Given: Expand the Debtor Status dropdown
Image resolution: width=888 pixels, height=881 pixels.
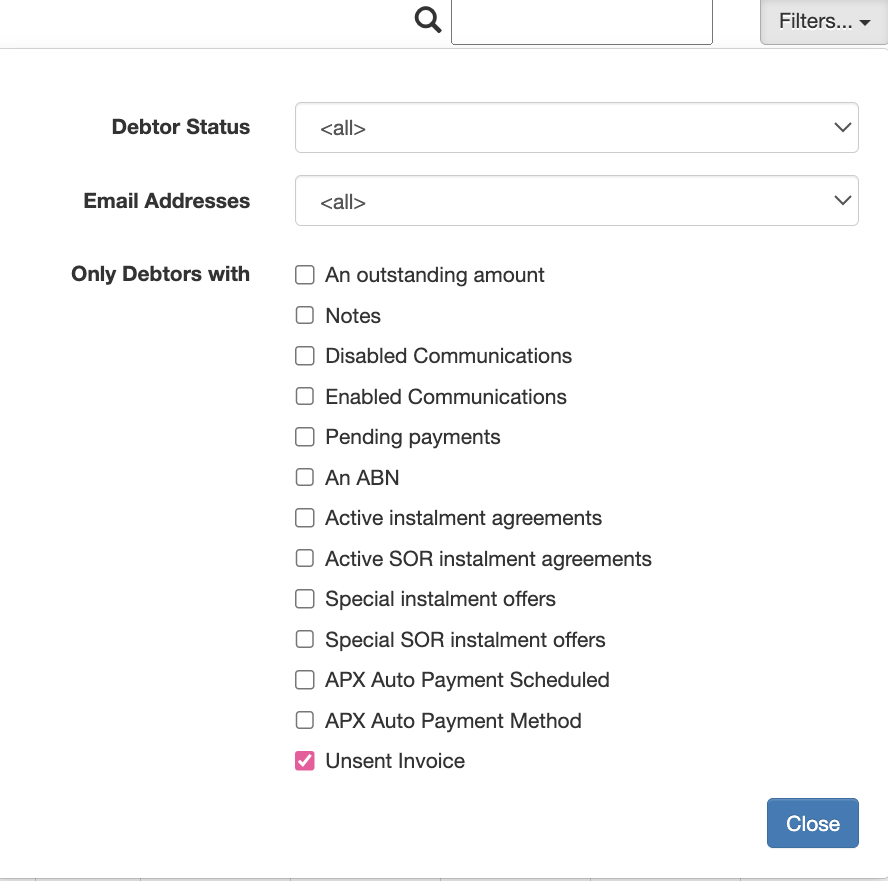Looking at the screenshot, I should click(x=577, y=127).
